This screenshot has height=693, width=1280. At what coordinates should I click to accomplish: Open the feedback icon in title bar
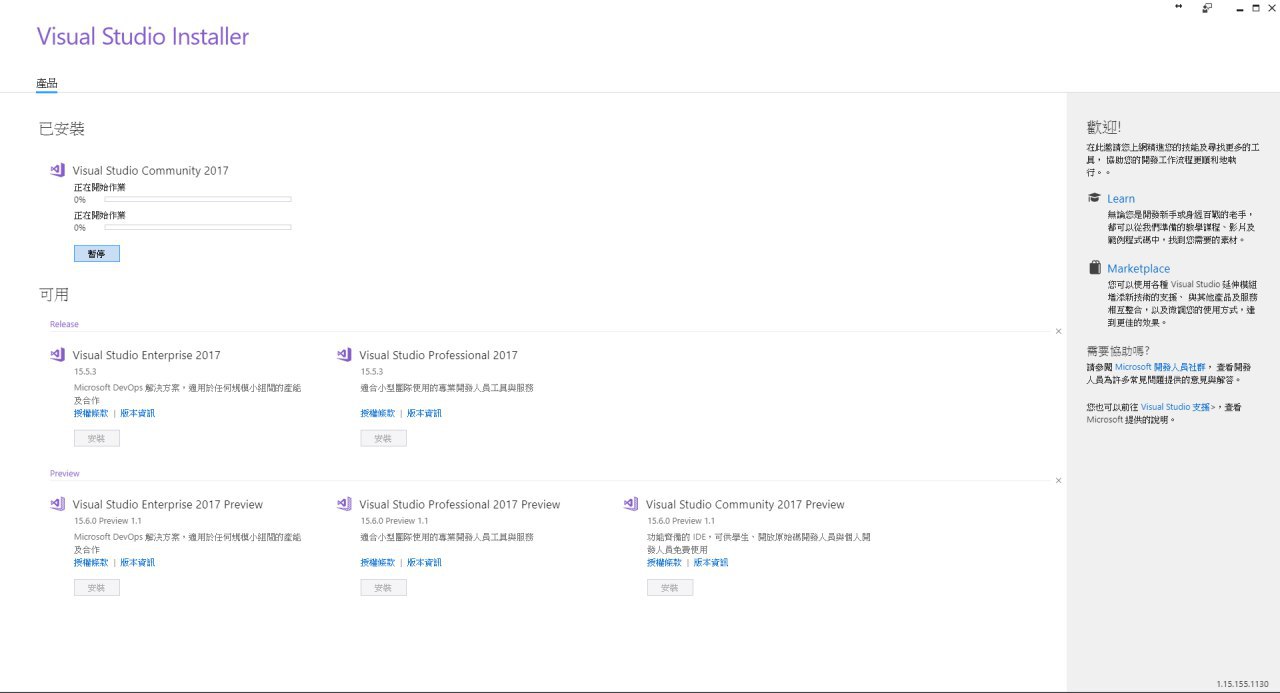coord(1207,8)
